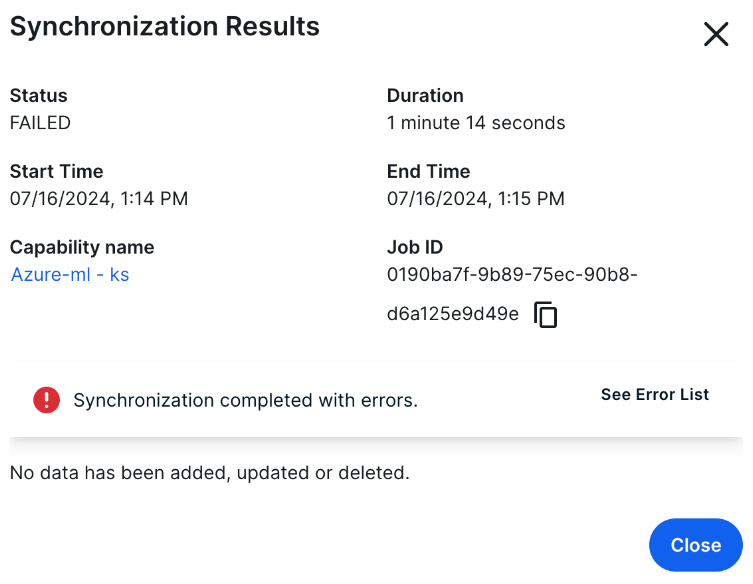Viewport: 753px width, 584px height.
Task: Select the Job ID text starting 0190ba7f
Action: pyautogui.click(x=512, y=275)
